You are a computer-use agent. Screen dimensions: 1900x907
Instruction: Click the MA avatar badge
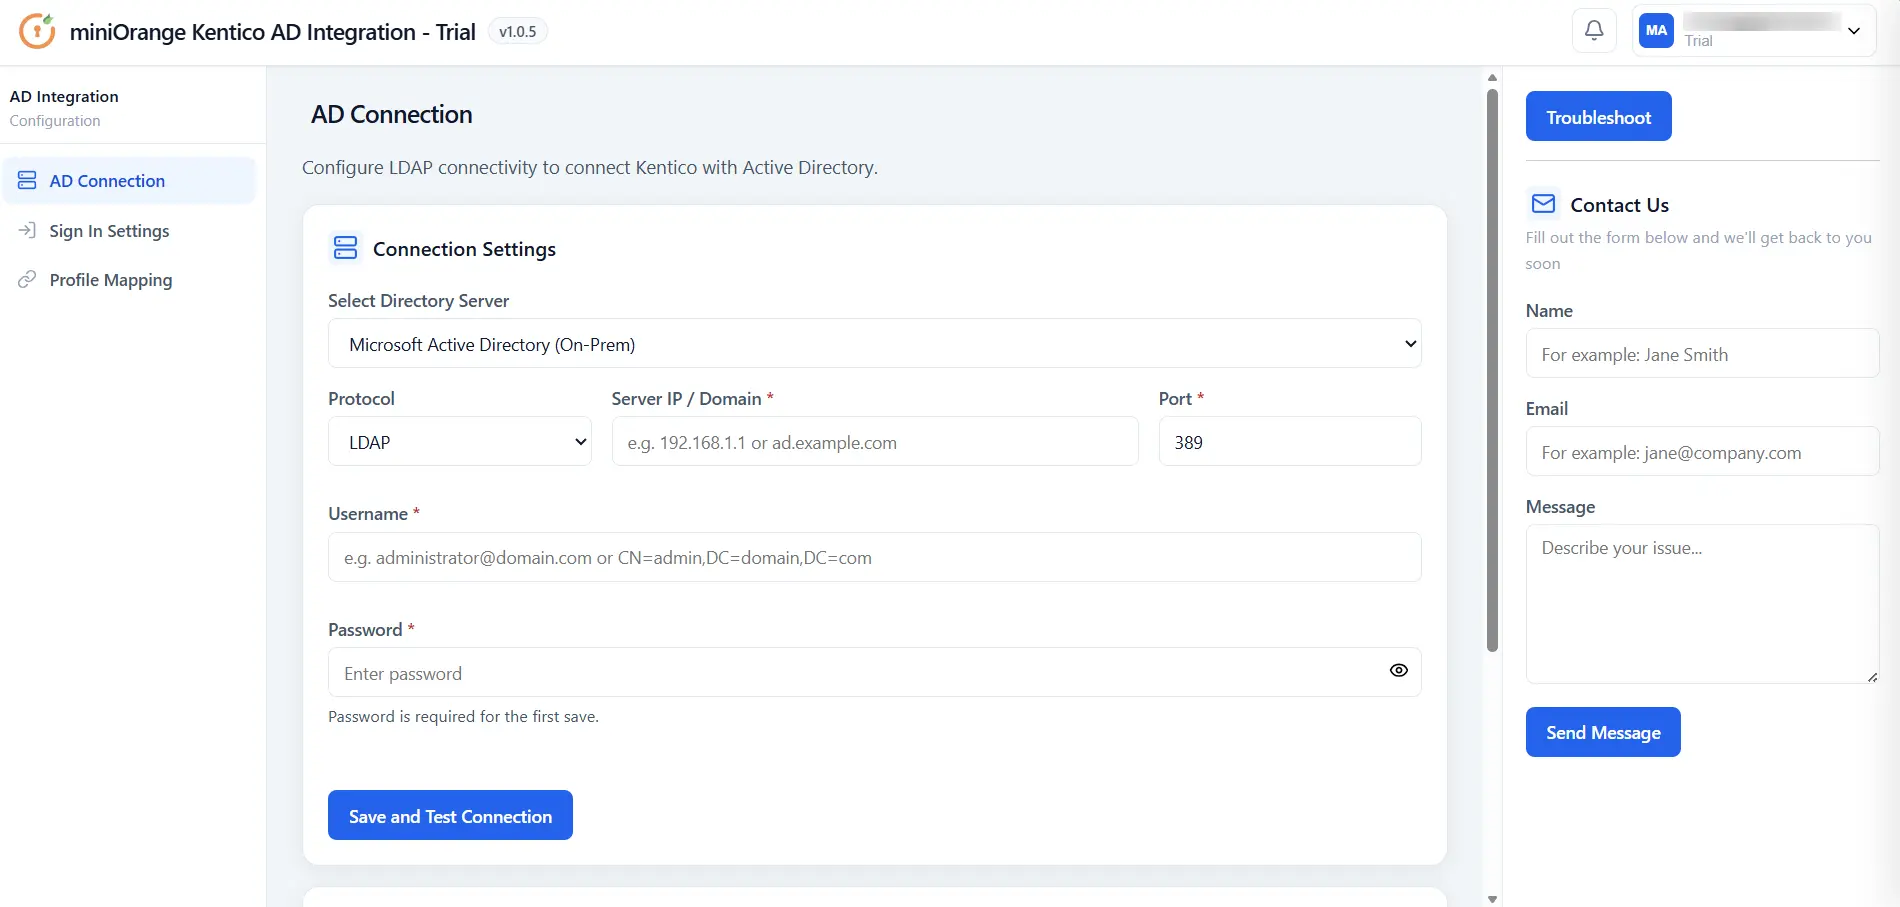click(1656, 31)
